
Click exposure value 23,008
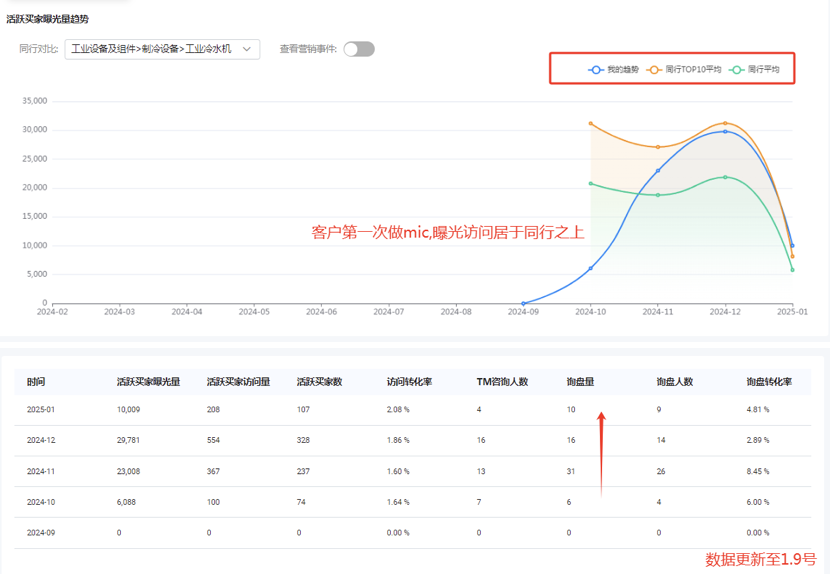coord(129,471)
